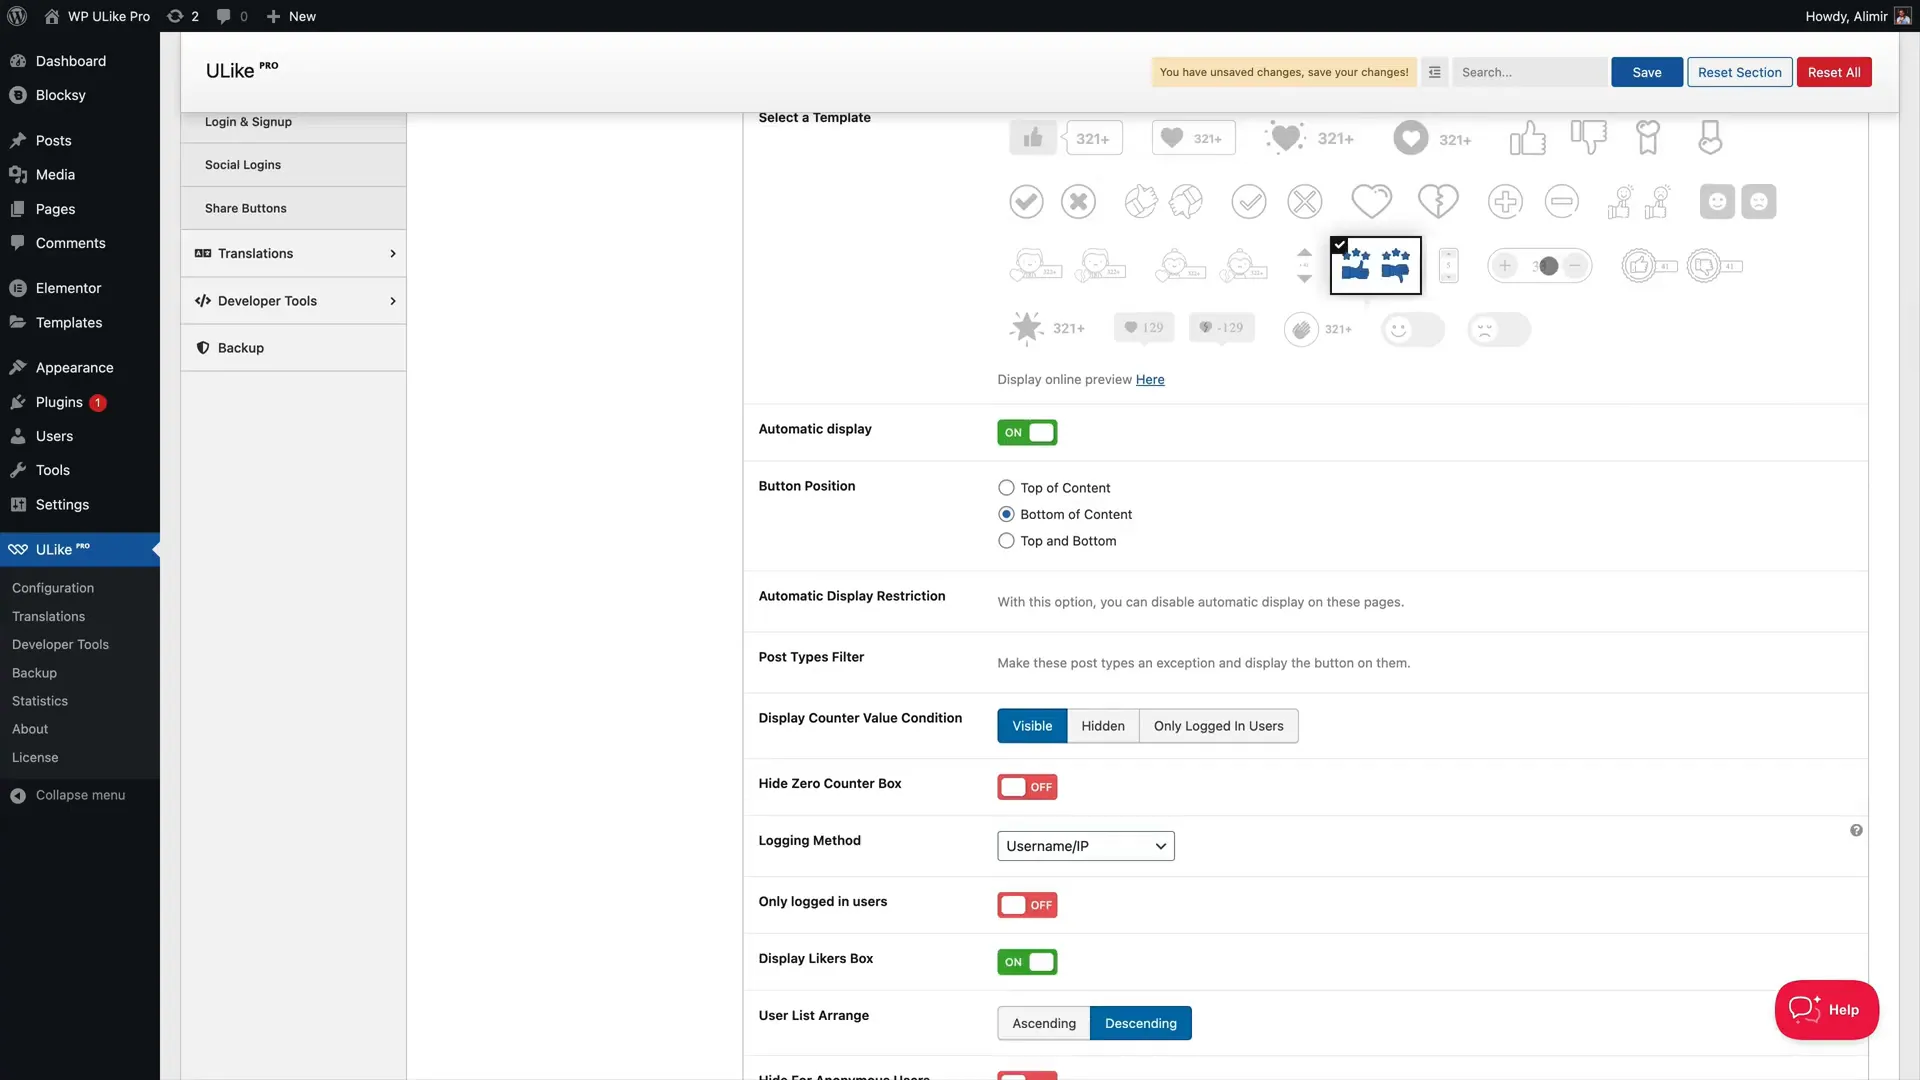Image resolution: width=1920 pixels, height=1080 pixels.
Task: Expand the Translations section
Action: pos(293,254)
